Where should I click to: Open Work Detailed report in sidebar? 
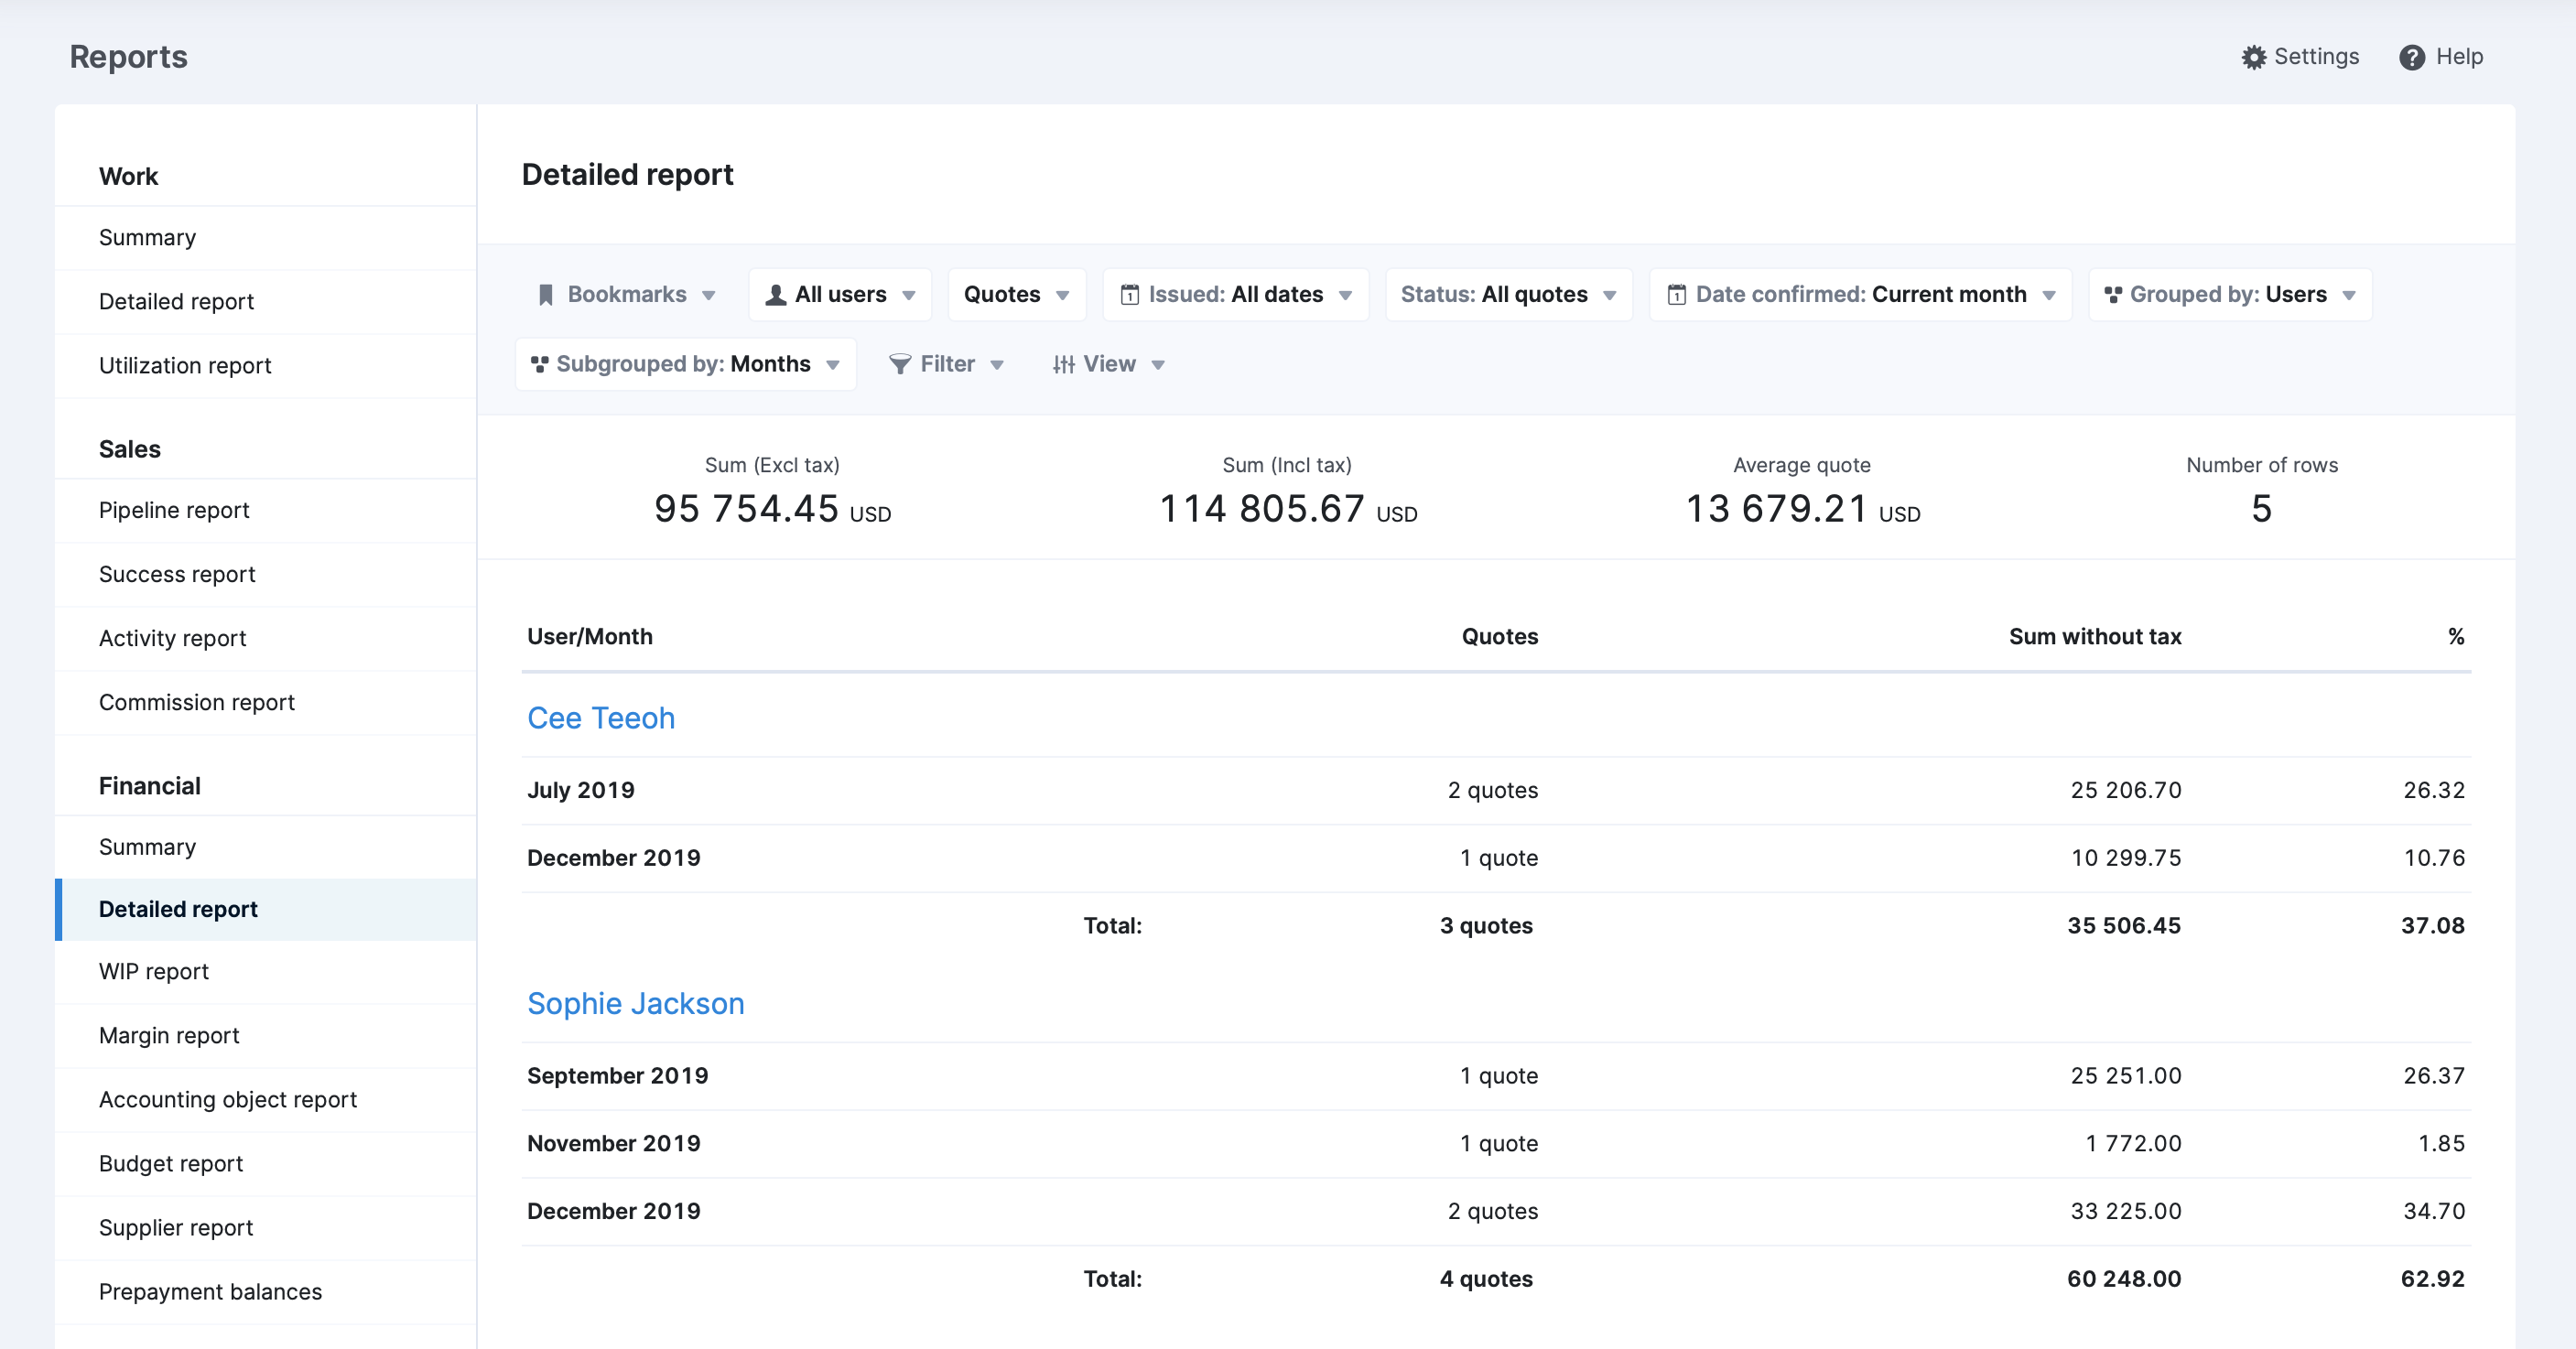[x=266, y=302]
